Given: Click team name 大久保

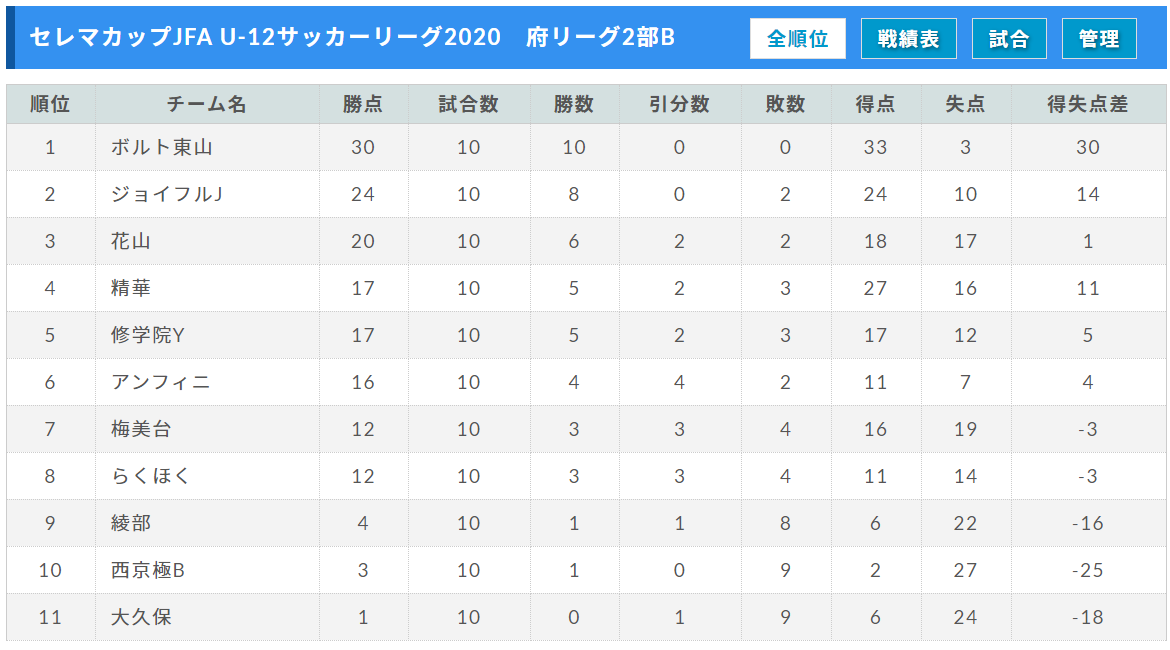Looking at the screenshot, I should [141, 618].
